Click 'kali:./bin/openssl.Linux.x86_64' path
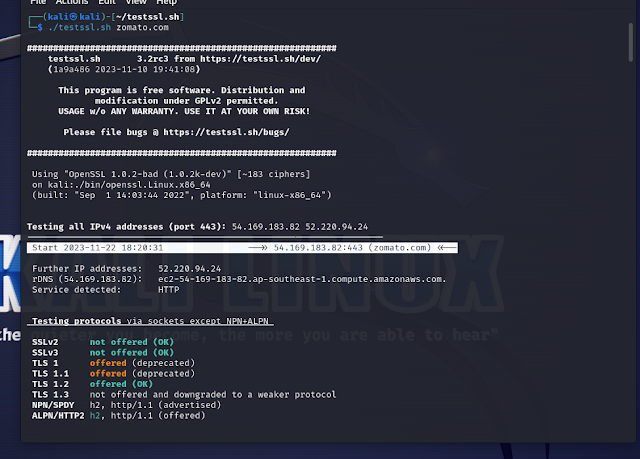 (129, 185)
